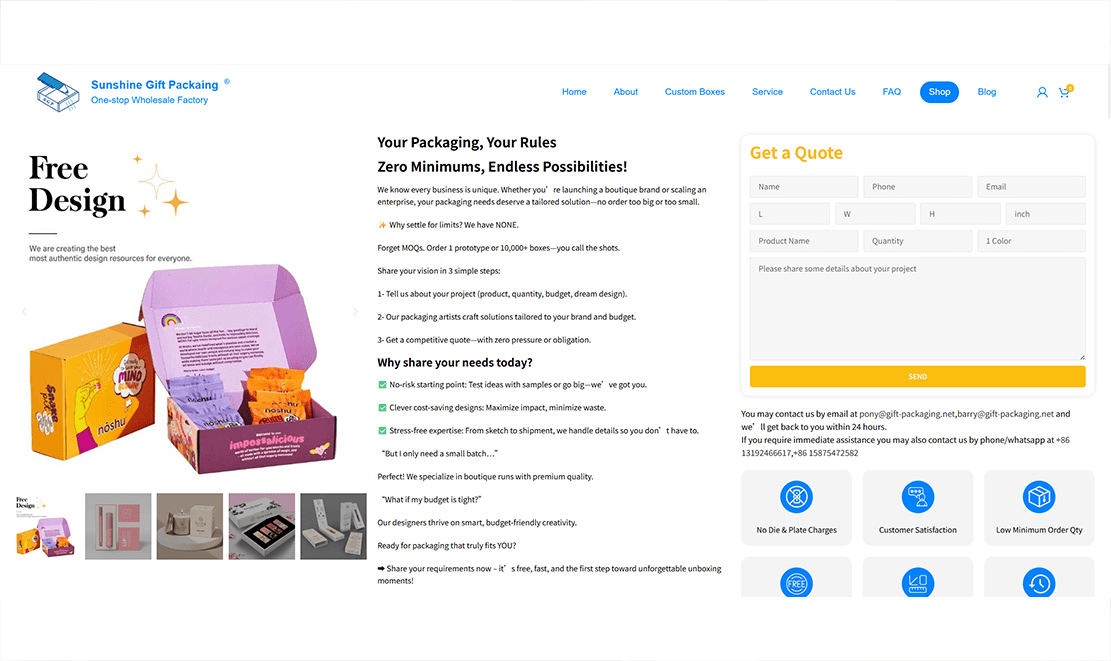Open the 1 Color dropdown
1111x661 pixels.
point(1031,241)
